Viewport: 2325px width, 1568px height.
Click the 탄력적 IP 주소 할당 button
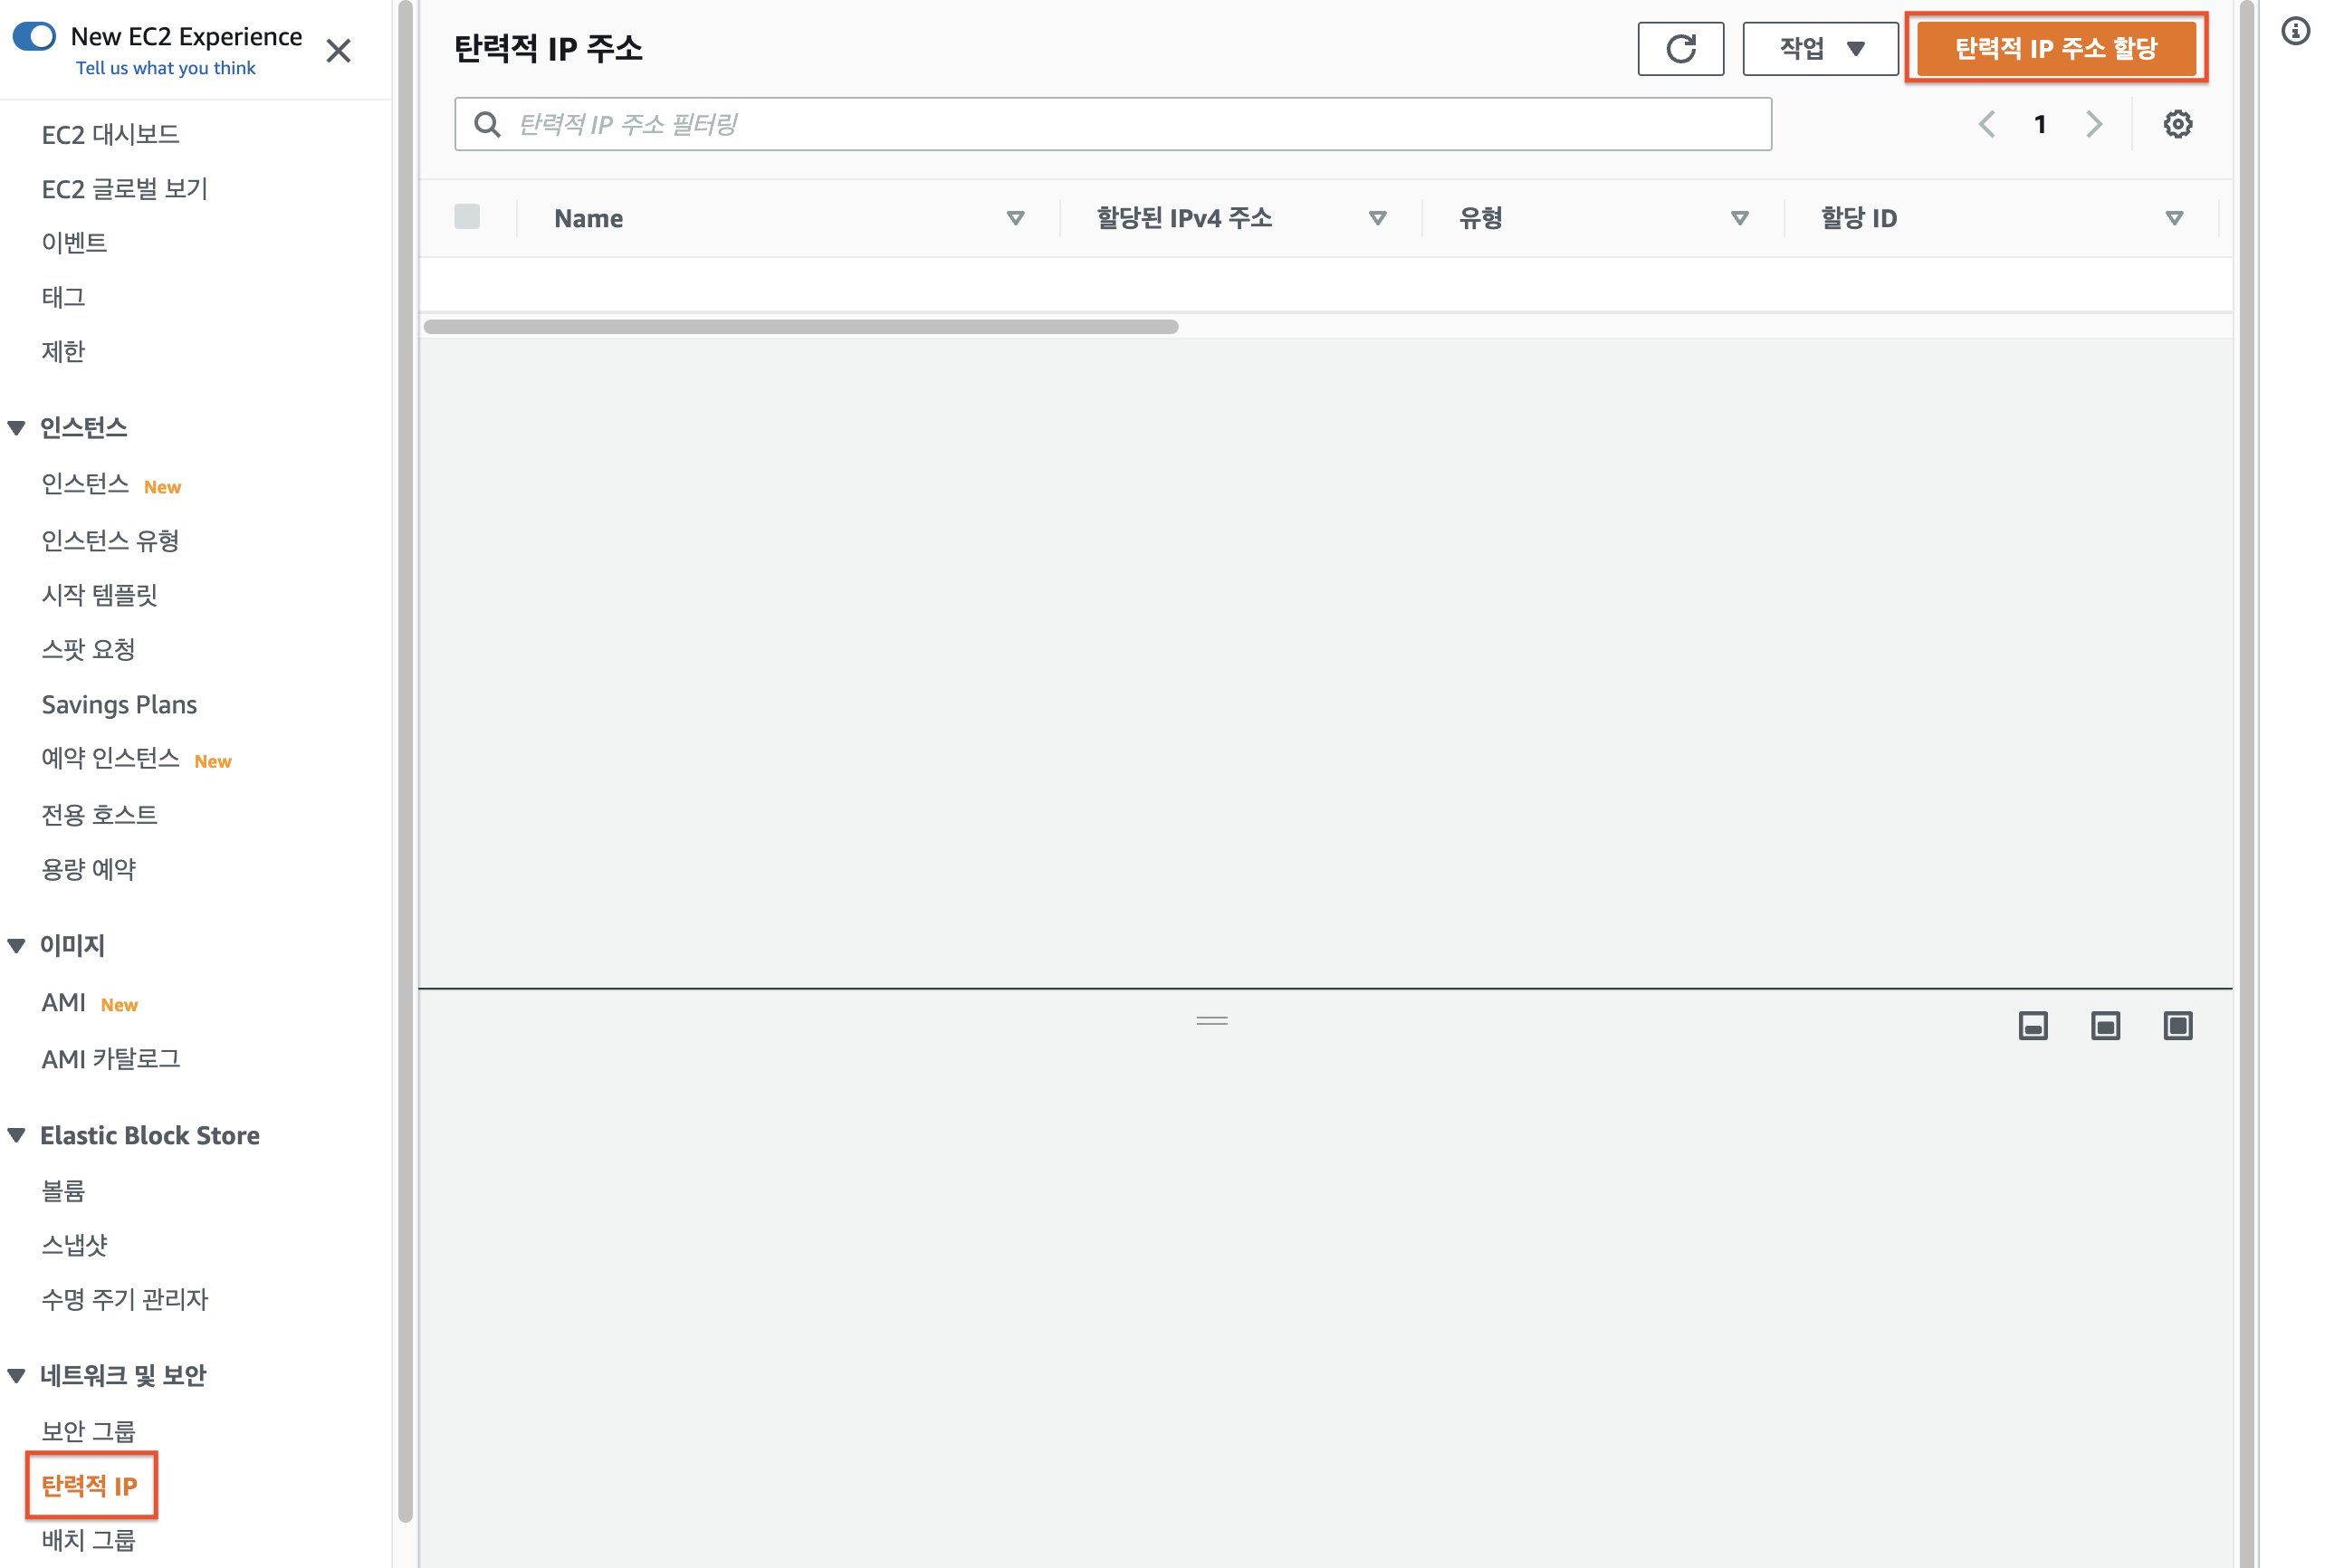click(x=2055, y=48)
